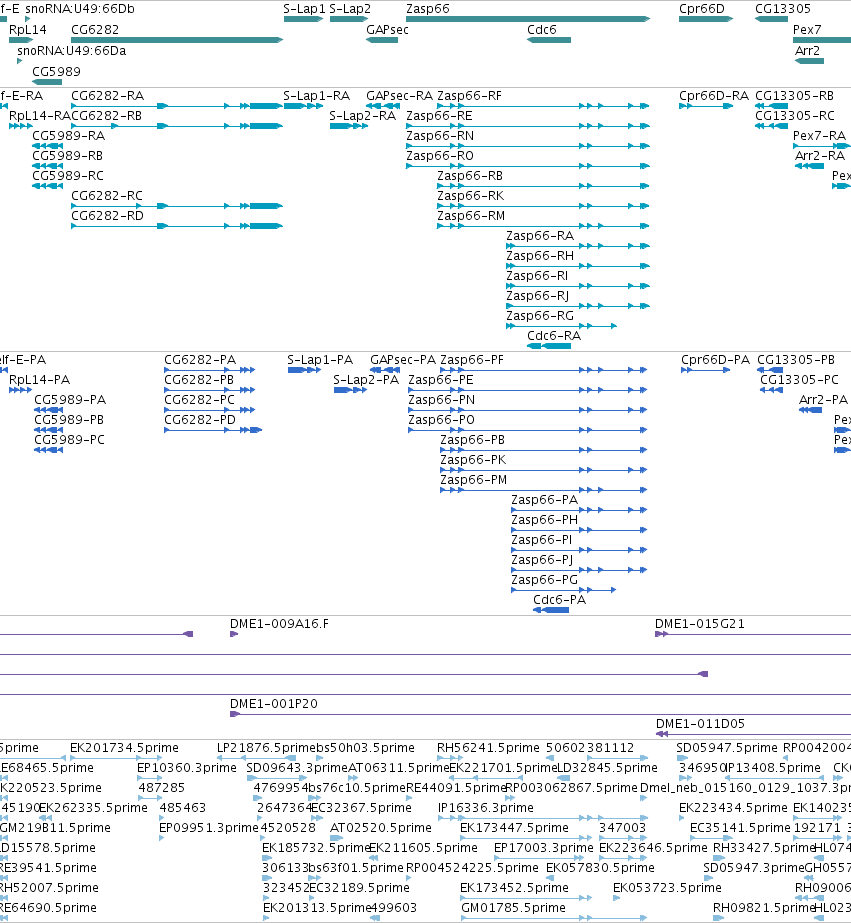Click transcript CG5989-RC
This screenshot has width=851, height=923.
[48, 186]
